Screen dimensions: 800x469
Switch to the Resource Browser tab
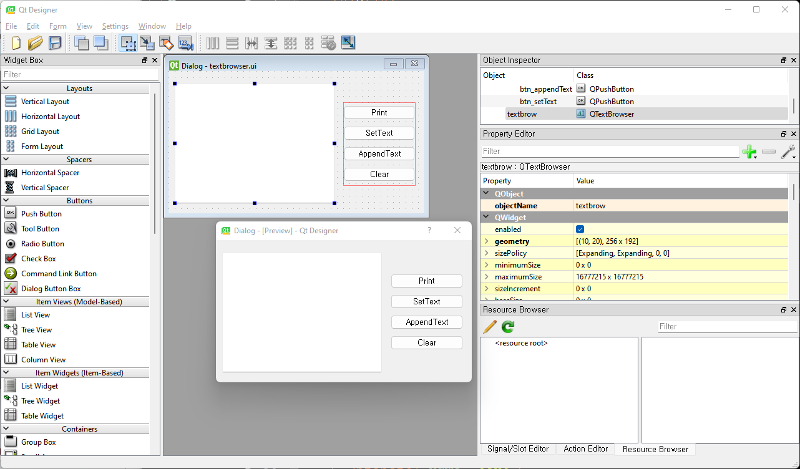point(655,449)
